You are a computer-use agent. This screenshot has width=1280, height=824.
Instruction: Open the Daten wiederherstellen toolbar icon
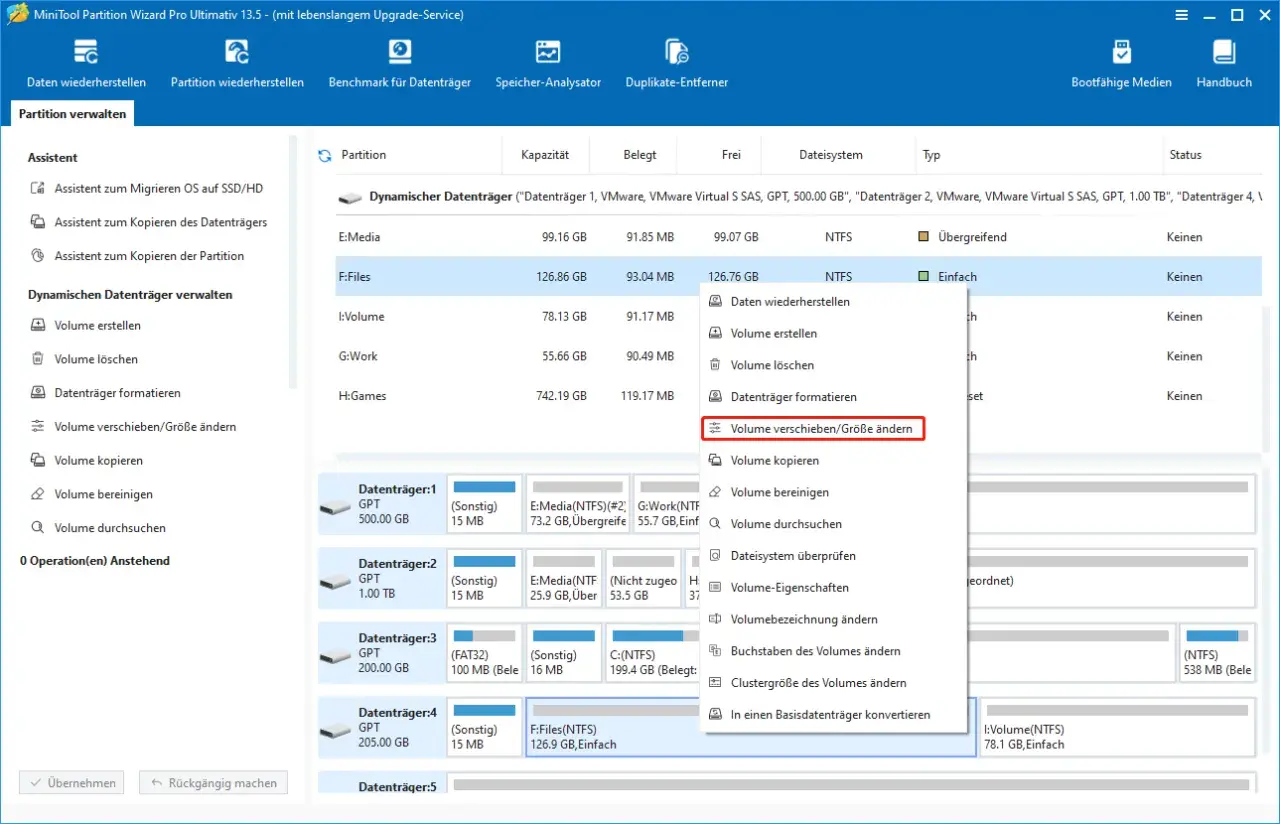click(x=86, y=64)
